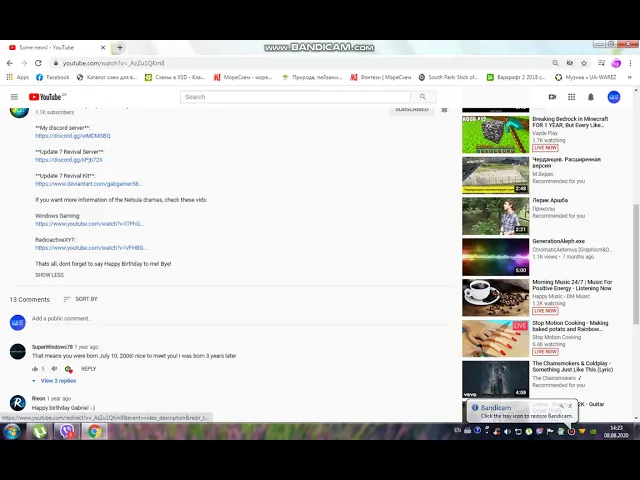The width and height of the screenshot is (640, 480).
Task: Click the Chrome taskbar icon
Action: pos(95,431)
